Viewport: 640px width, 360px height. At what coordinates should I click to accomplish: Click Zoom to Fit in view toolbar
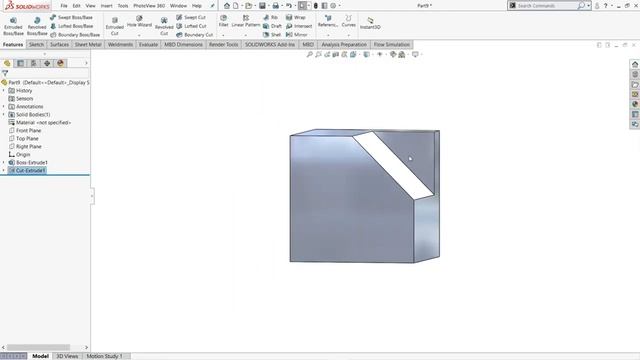coord(310,54)
